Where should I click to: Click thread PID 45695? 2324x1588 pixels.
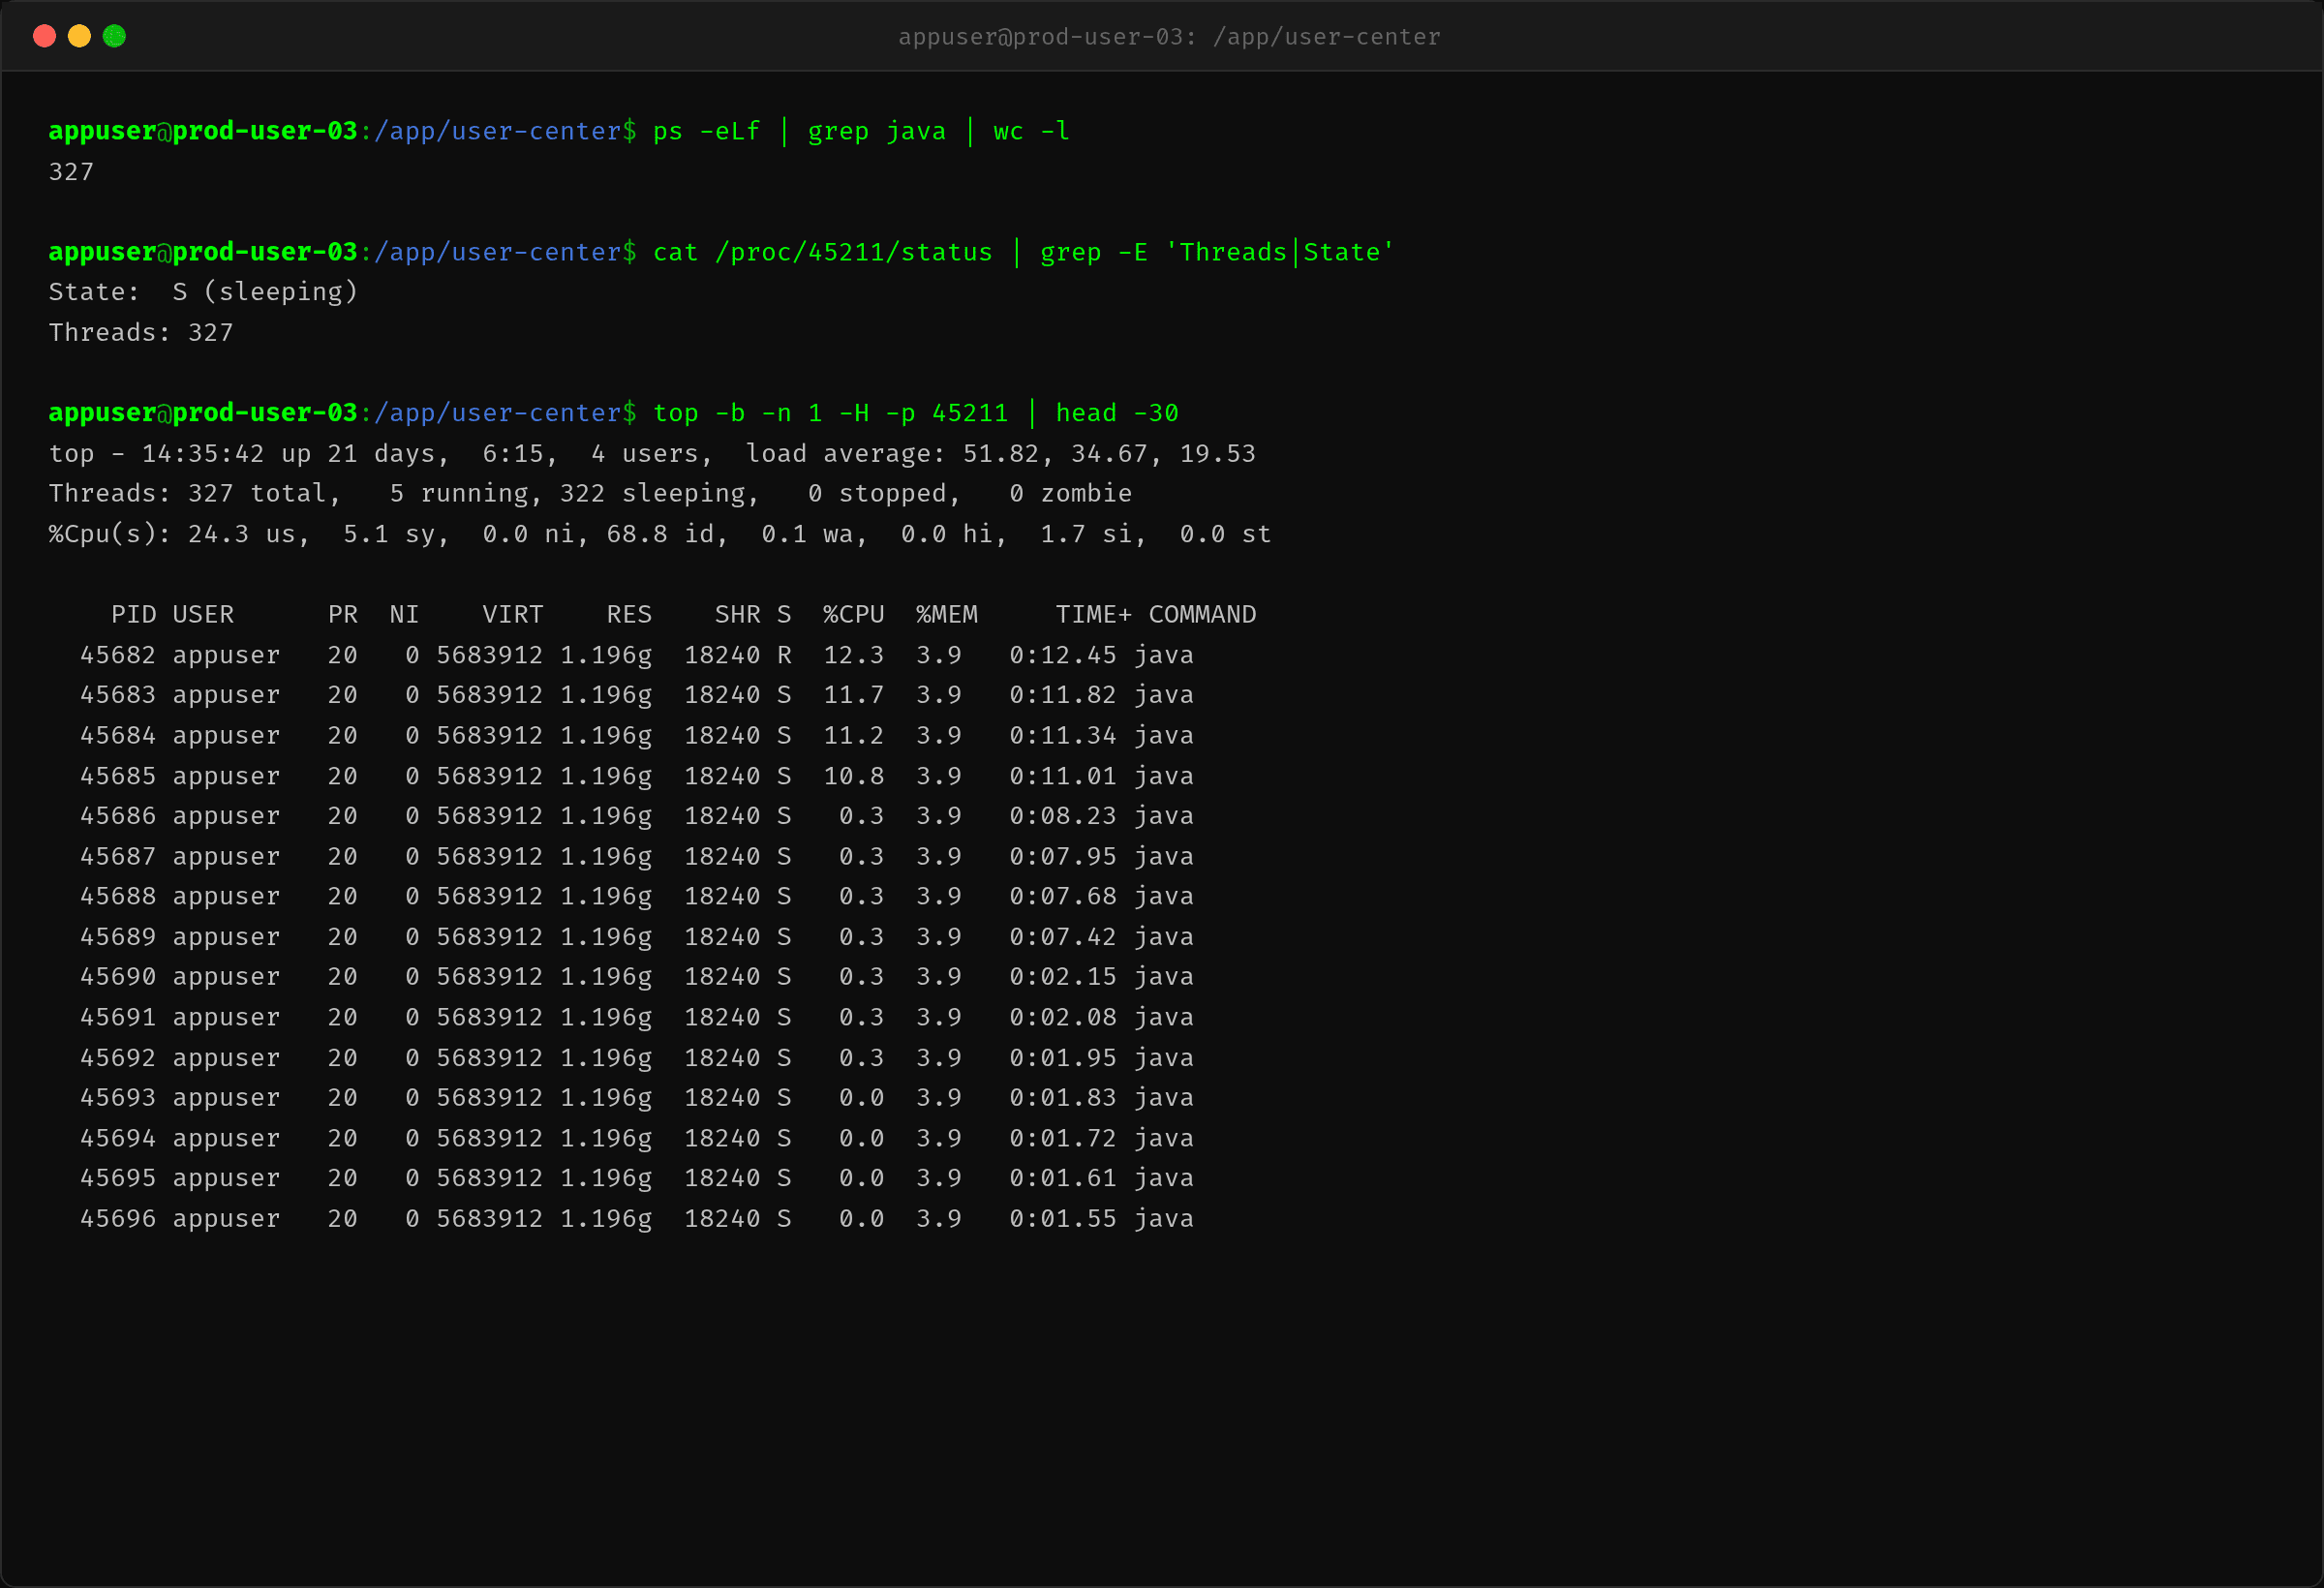[x=118, y=1179]
